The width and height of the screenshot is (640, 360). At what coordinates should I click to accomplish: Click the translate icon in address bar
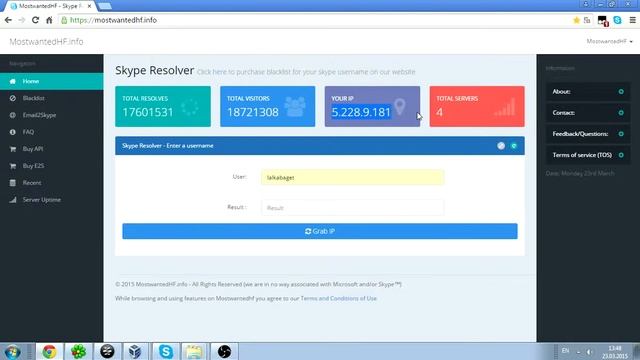[x=587, y=20]
